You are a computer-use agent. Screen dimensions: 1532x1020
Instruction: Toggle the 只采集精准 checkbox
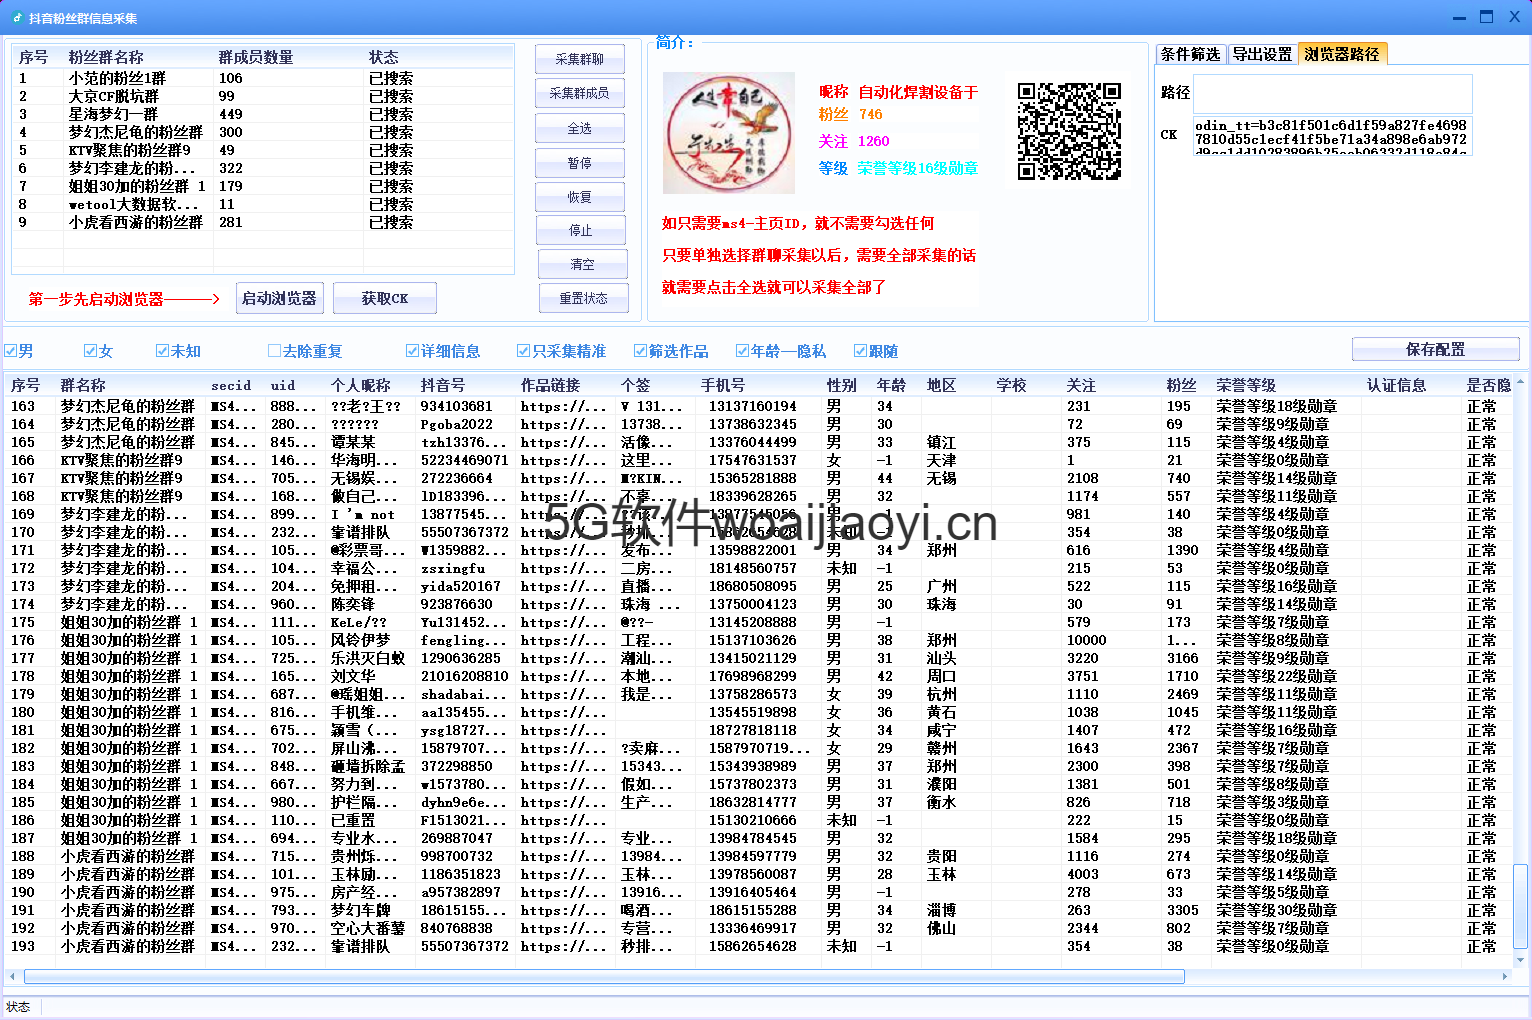click(562, 351)
